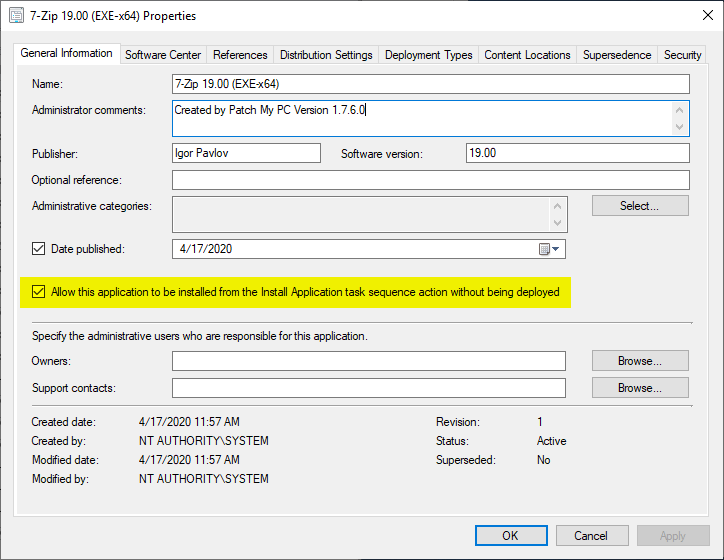Edit the Software version field
This screenshot has height=560, width=724.
point(578,153)
